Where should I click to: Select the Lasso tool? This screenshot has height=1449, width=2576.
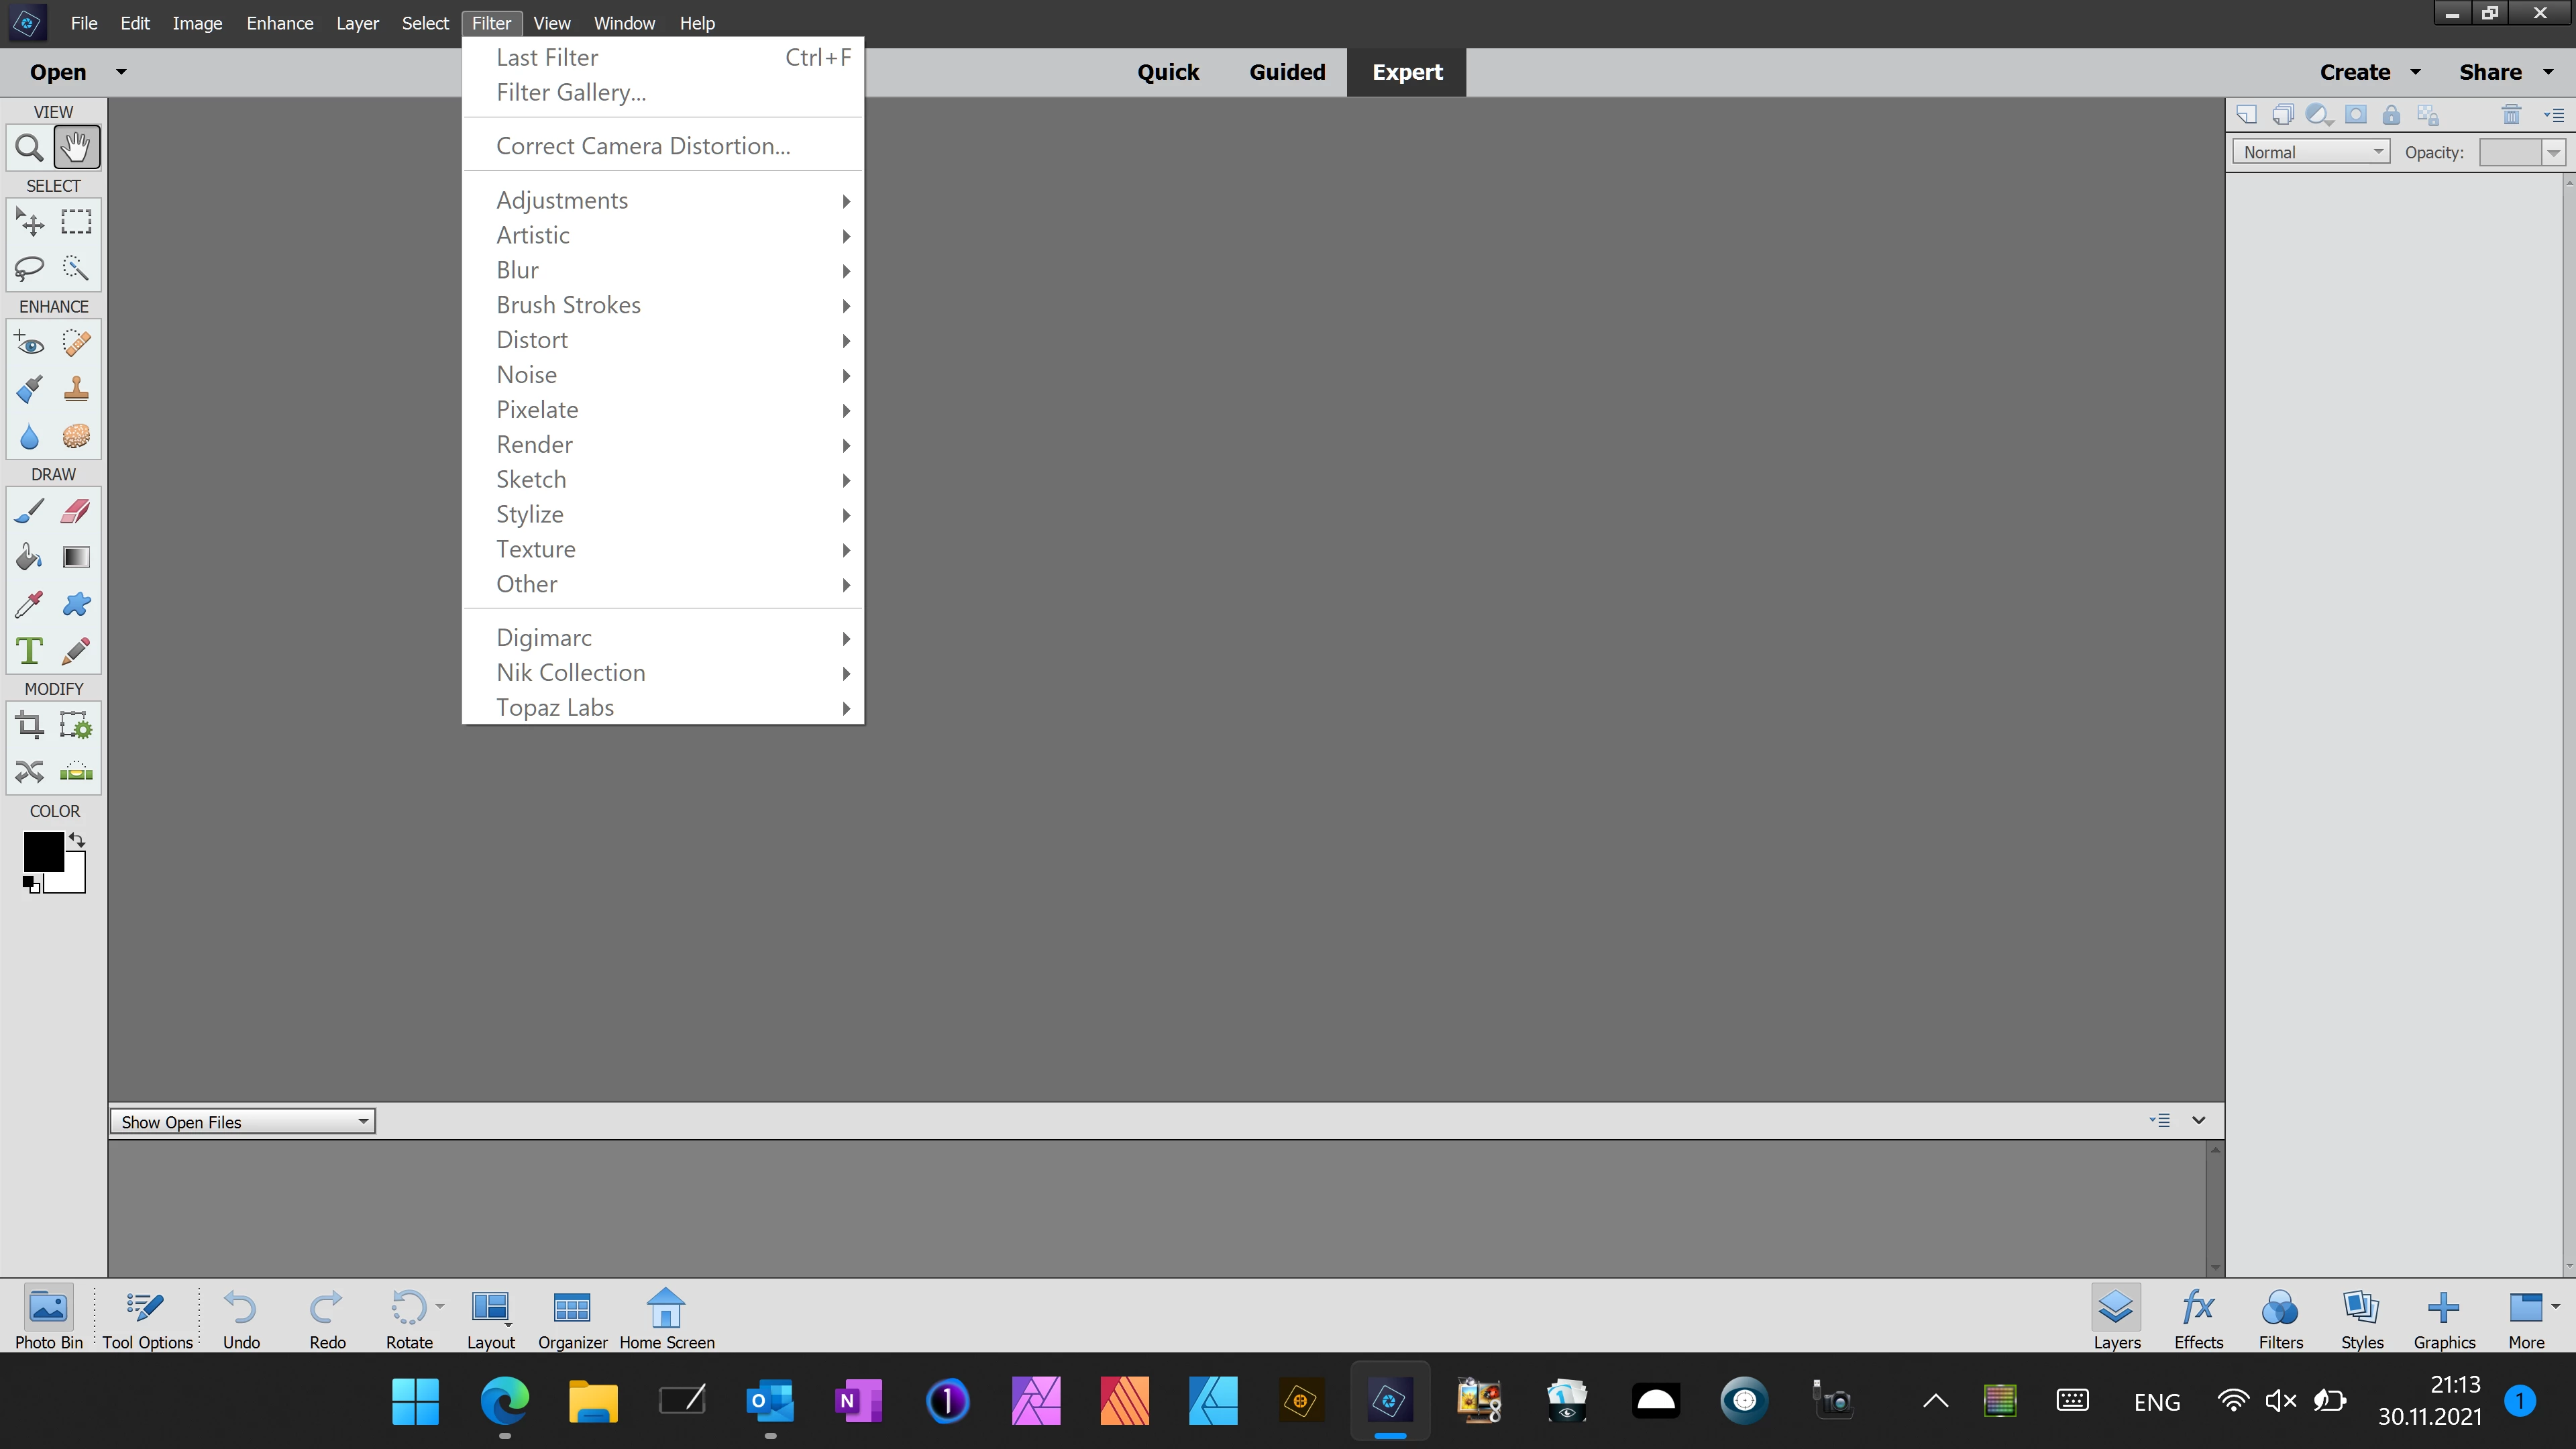click(x=29, y=268)
